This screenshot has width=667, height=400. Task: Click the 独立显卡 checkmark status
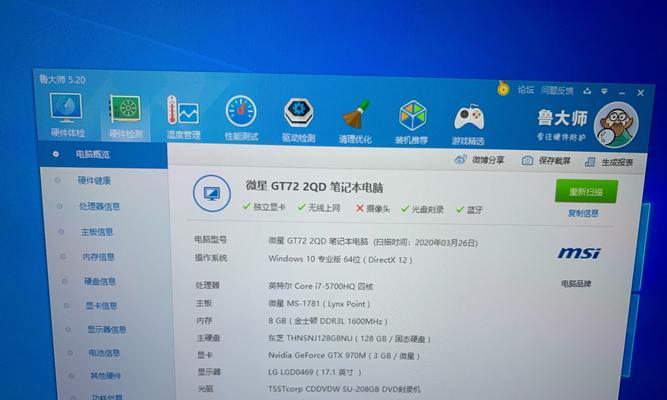[x=264, y=207]
